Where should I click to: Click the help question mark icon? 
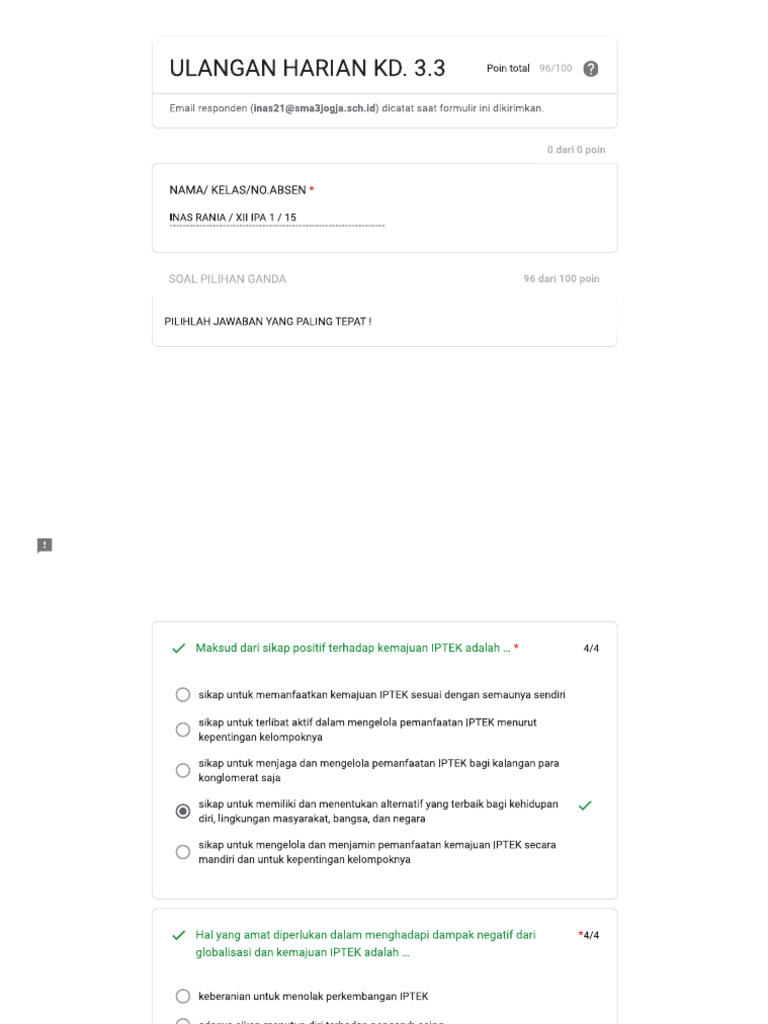591,69
